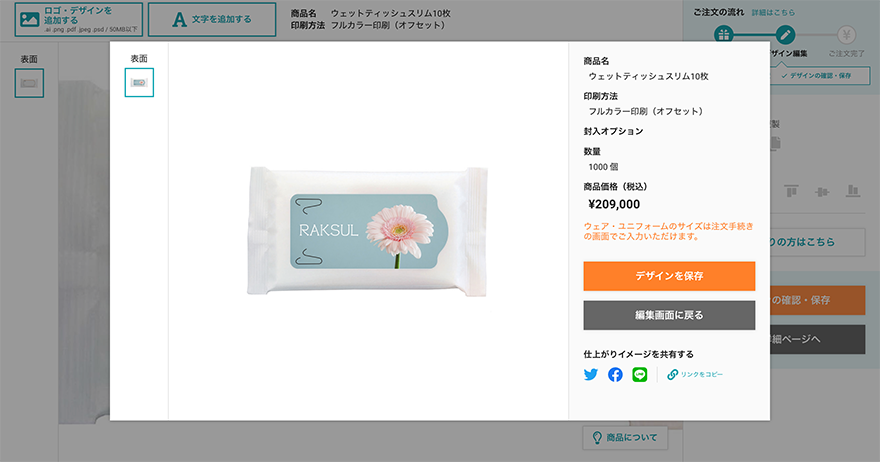Viewport: 880px width, 462px height.
Task: Click the pencil design-edit step icon
Action: coord(785,35)
